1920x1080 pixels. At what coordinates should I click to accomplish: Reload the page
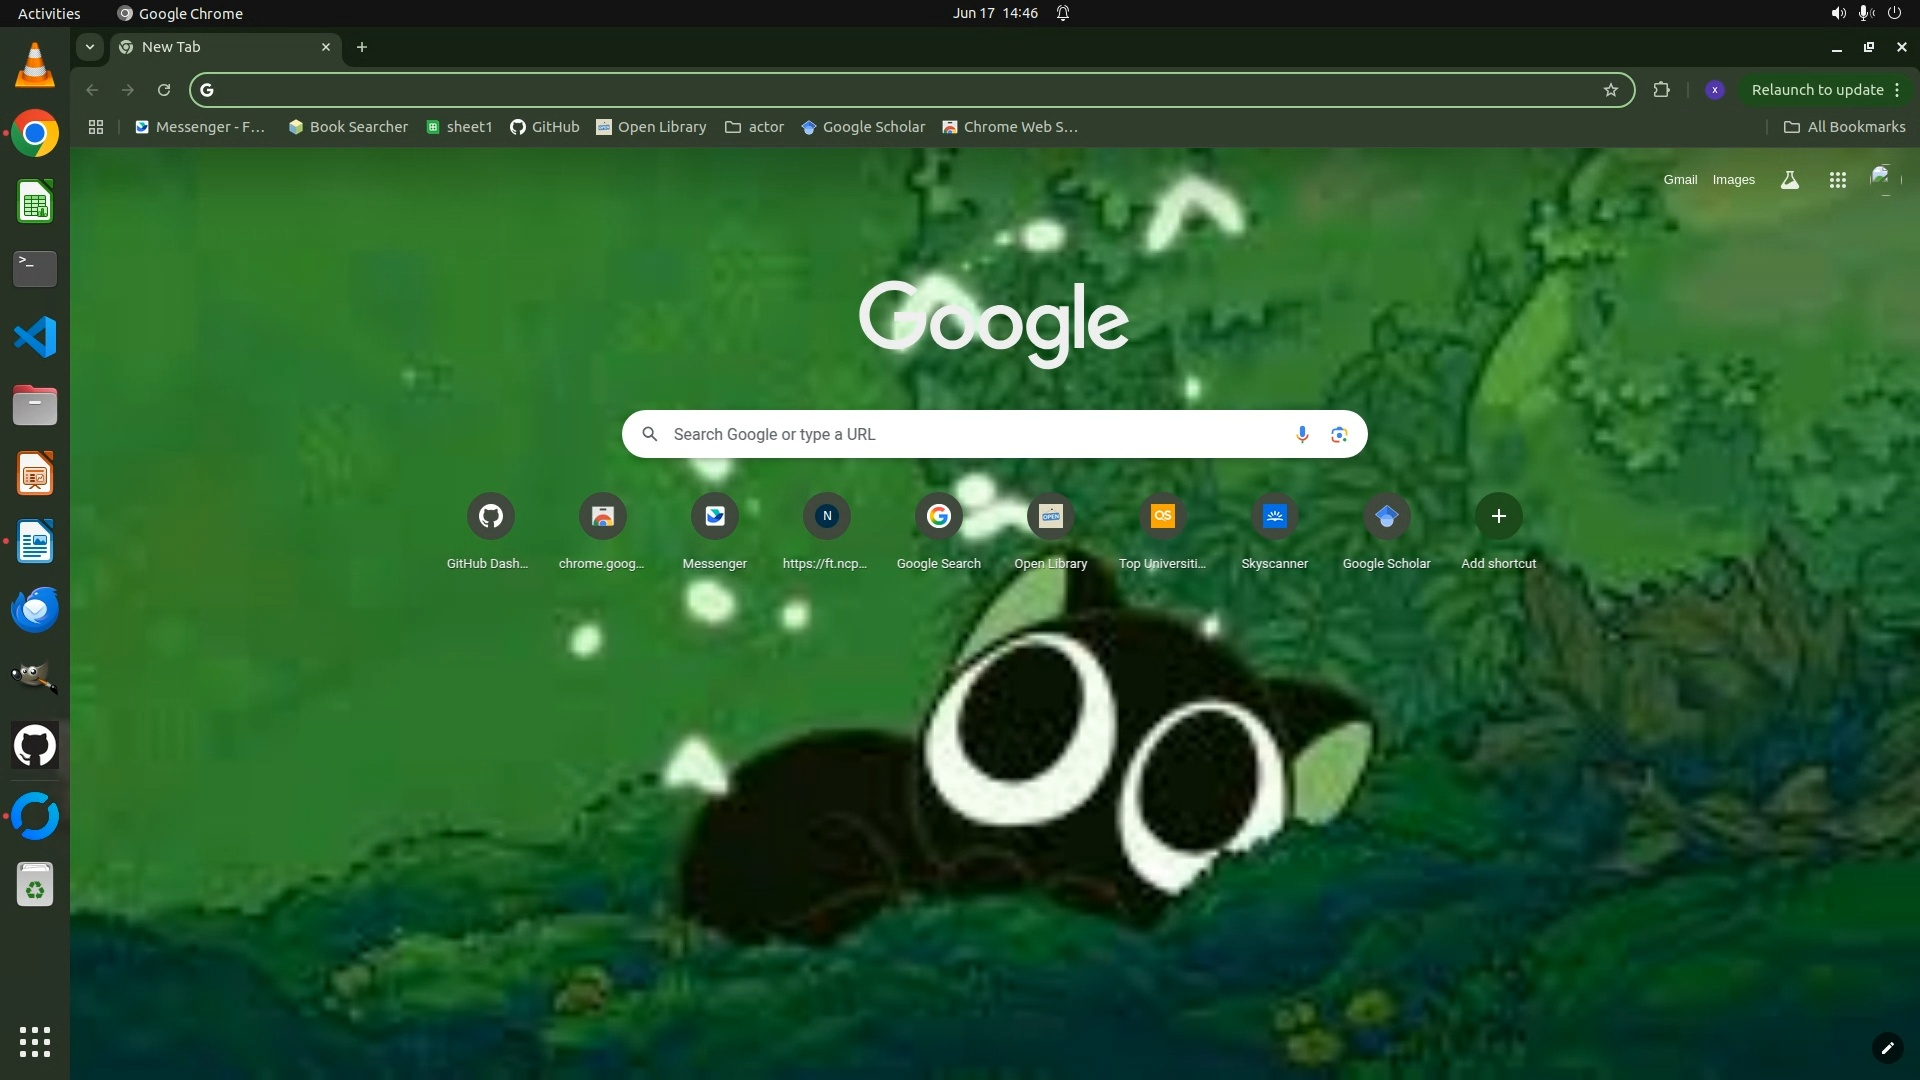(x=164, y=90)
